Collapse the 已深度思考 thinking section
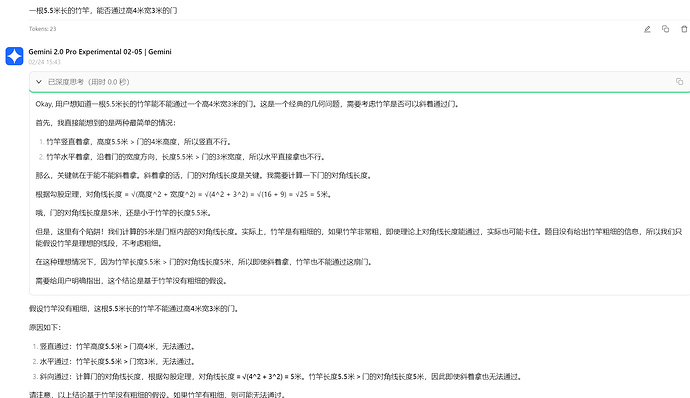 click(x=39, y=82)
